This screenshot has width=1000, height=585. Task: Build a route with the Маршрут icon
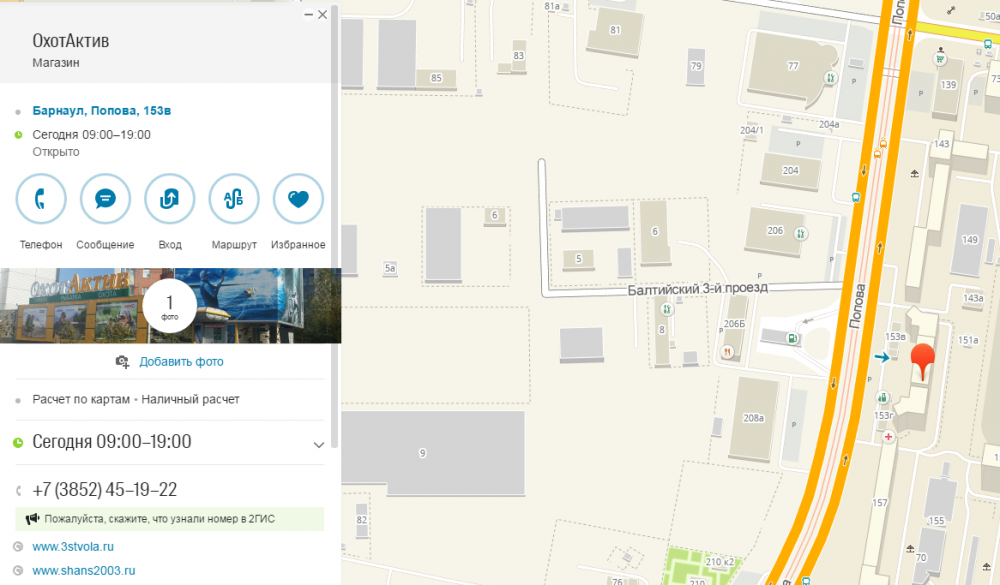coord(234,199)
